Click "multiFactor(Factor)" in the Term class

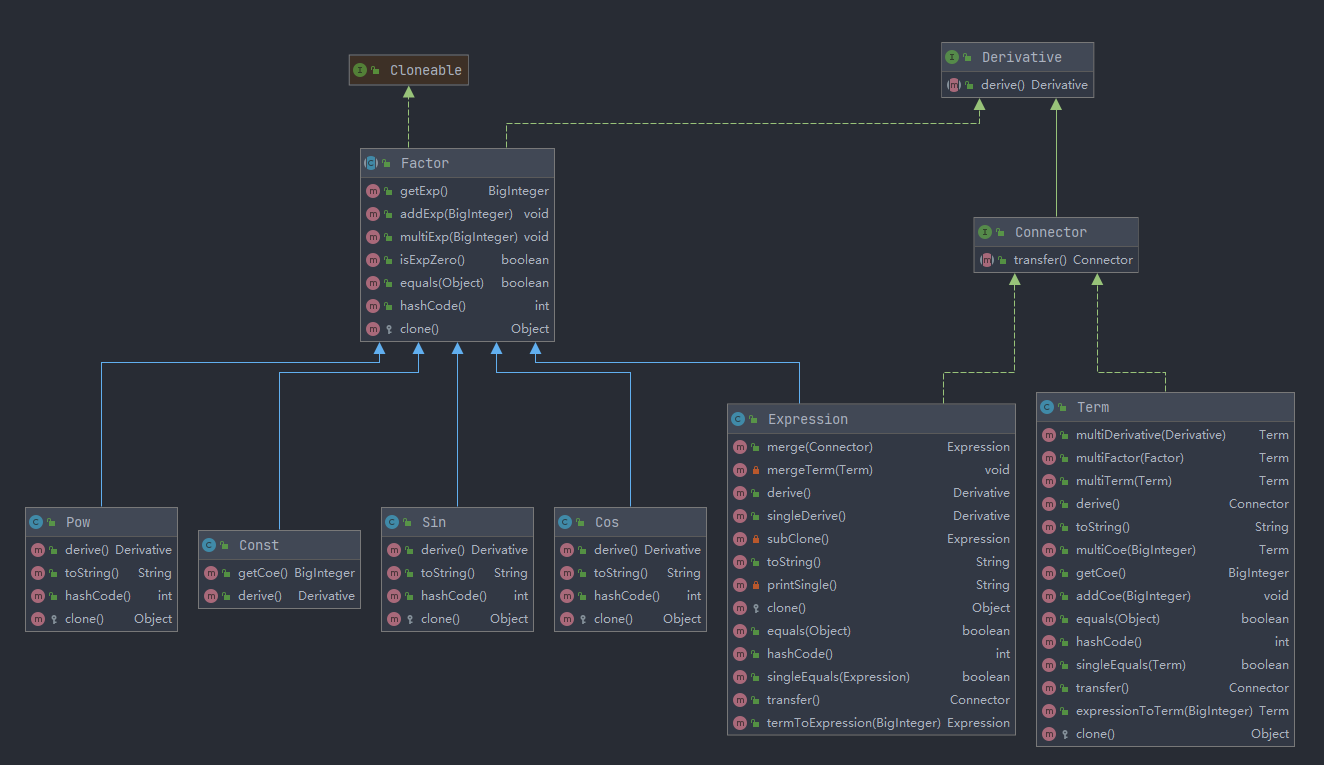click(1129, 458)
